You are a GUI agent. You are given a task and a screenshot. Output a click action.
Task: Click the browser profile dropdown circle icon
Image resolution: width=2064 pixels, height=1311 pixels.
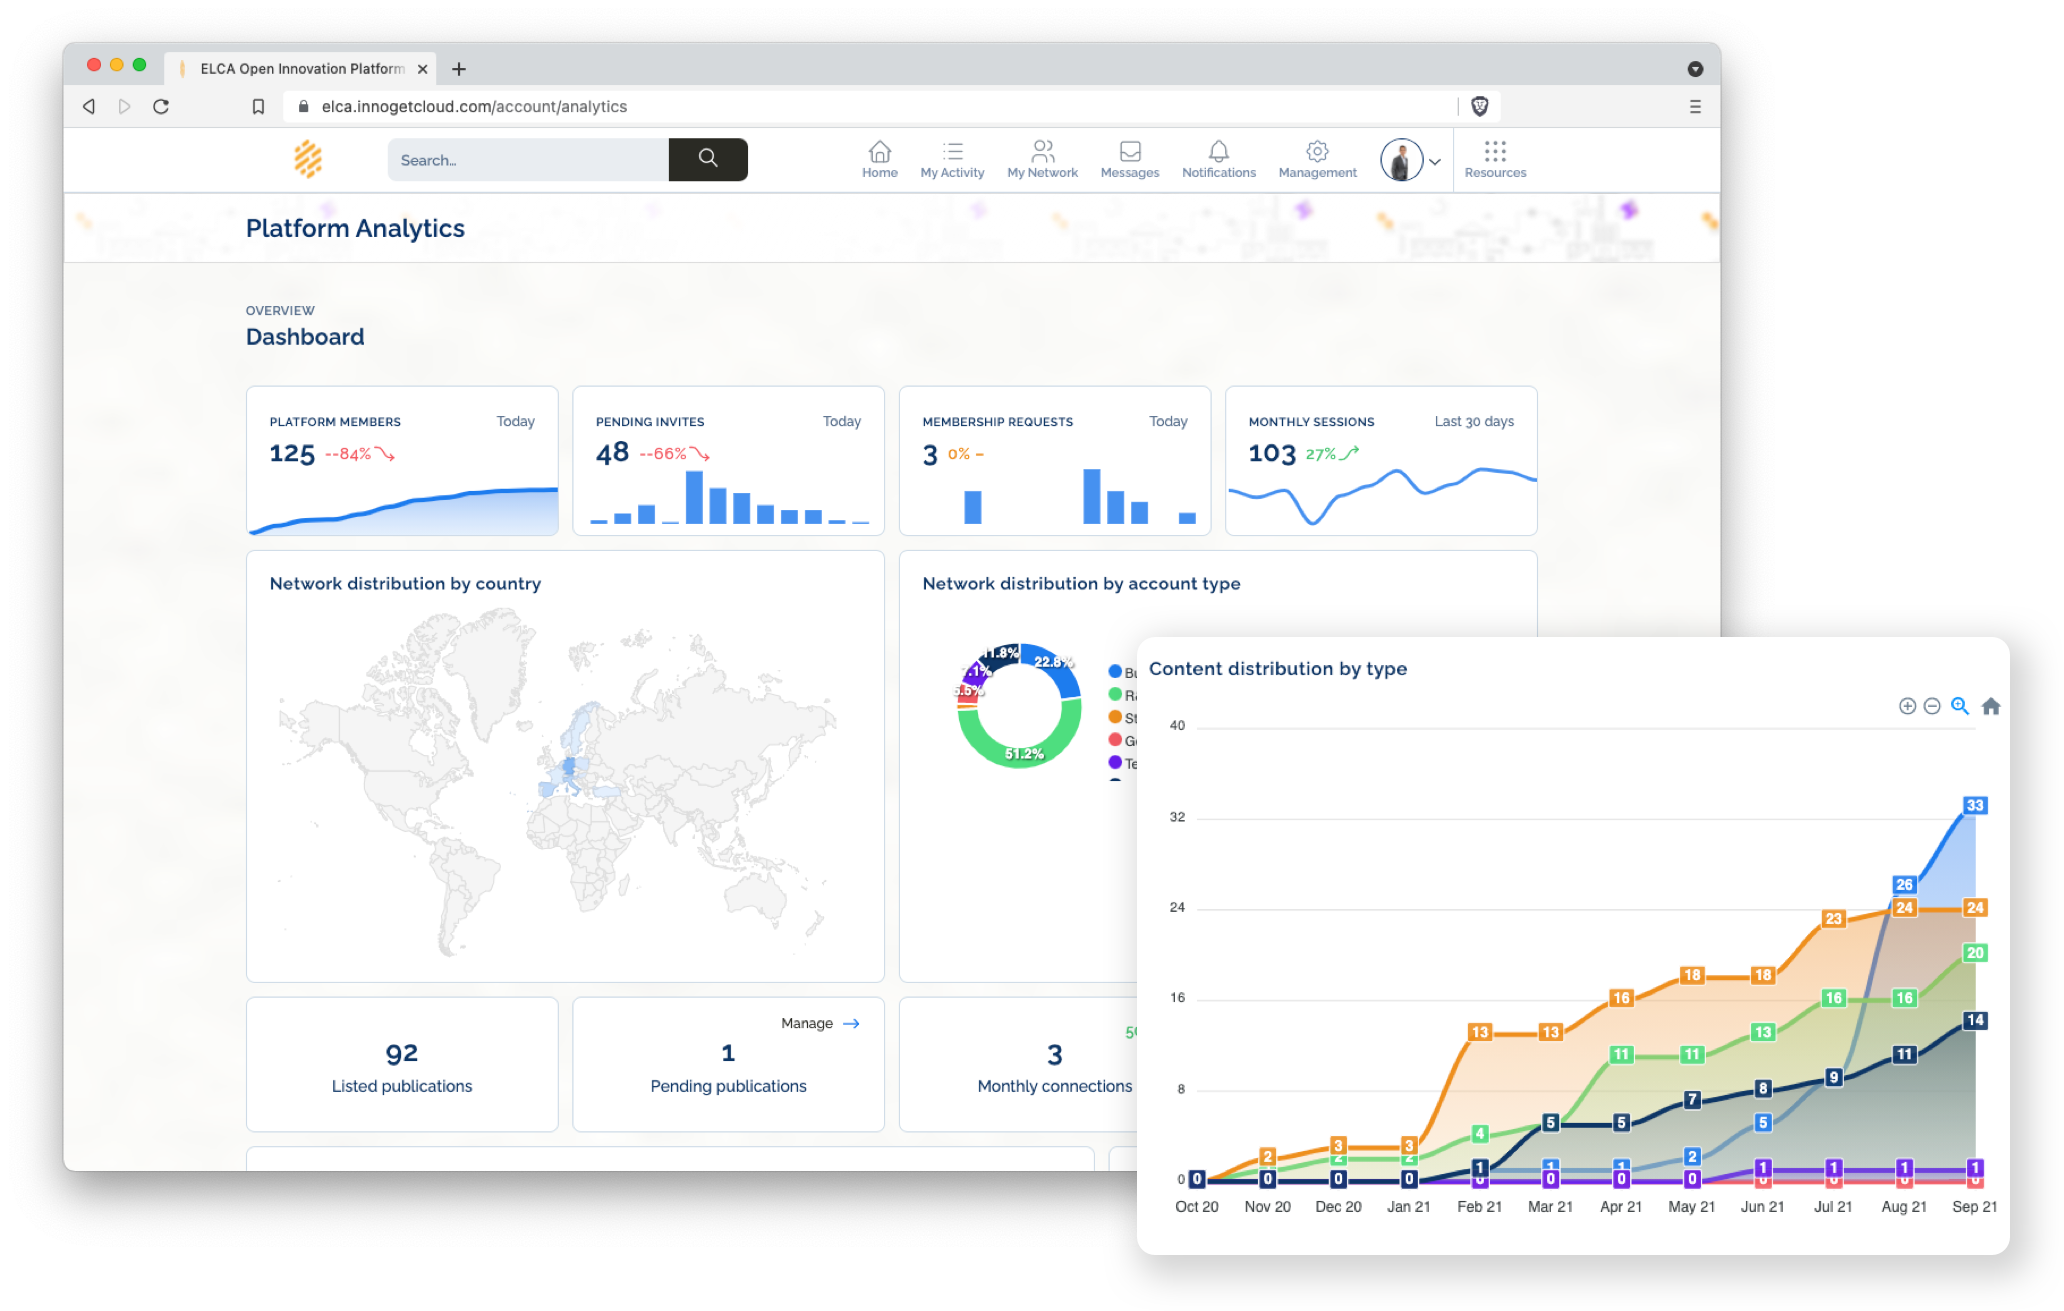[1695, 69]
